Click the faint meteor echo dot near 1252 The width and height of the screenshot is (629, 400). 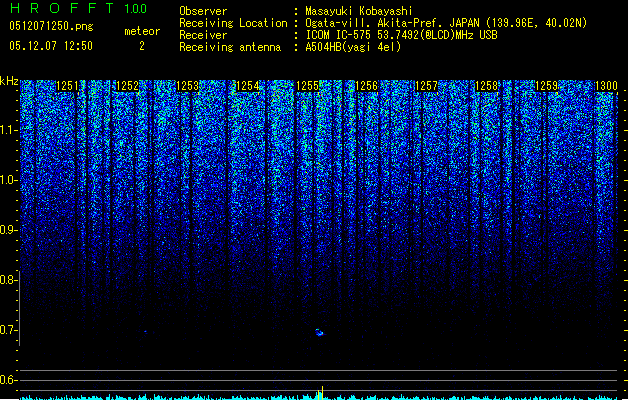click(x=146, y=332)
